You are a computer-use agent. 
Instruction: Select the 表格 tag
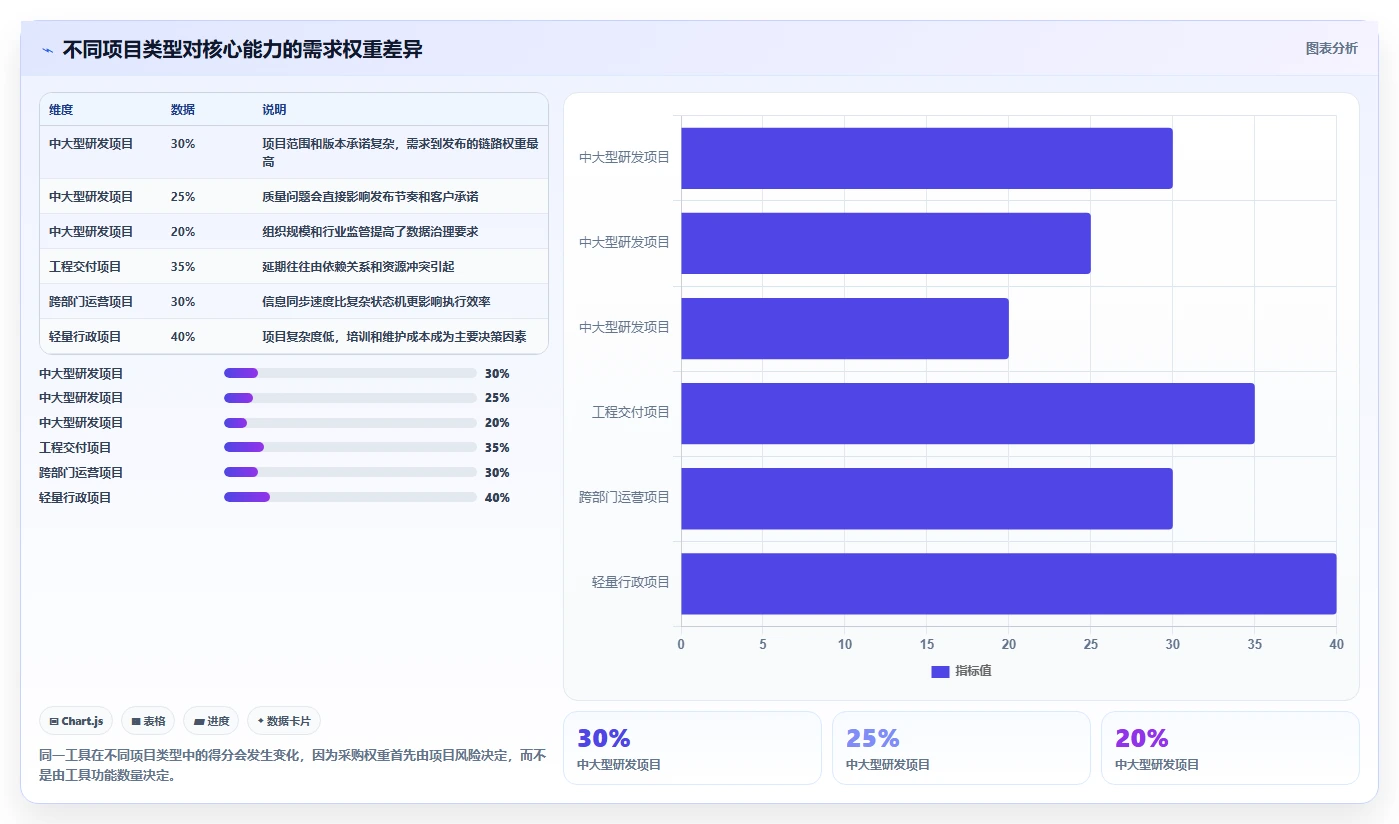click(148, 721)
